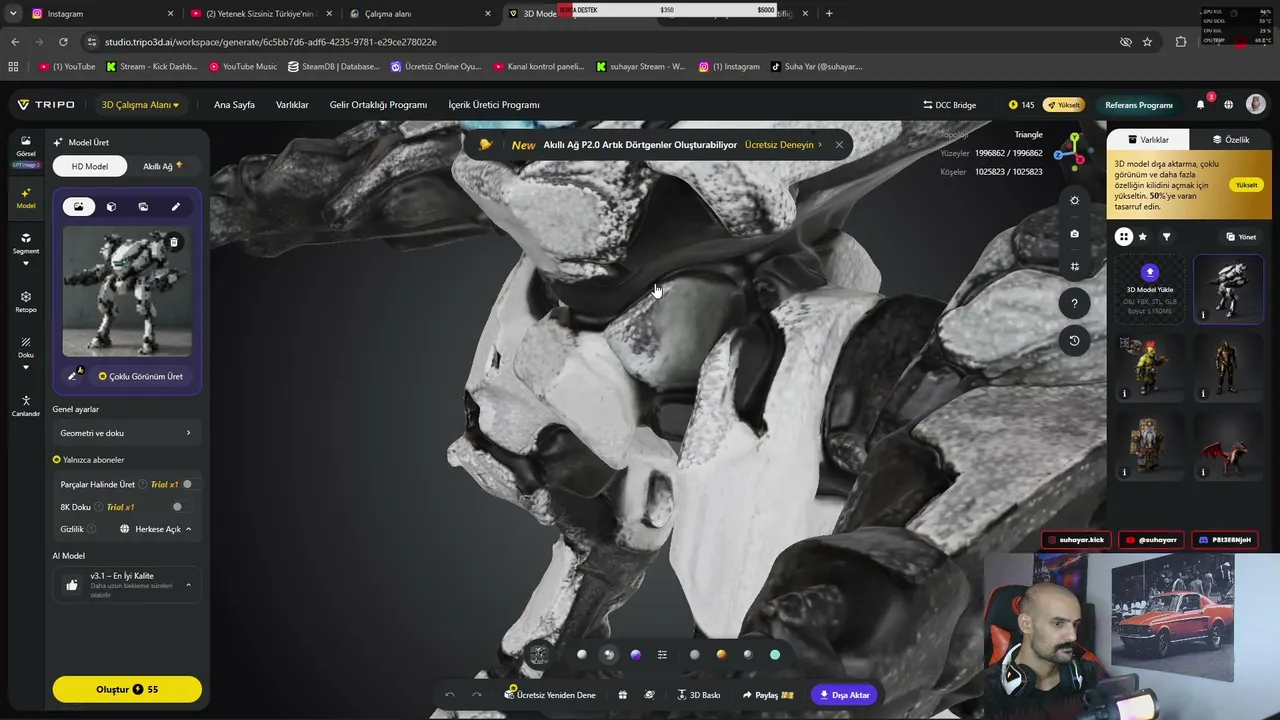Click the grid settings icon in viewport
Screen dimensions: 1280x720
[x=1074, y=267]
